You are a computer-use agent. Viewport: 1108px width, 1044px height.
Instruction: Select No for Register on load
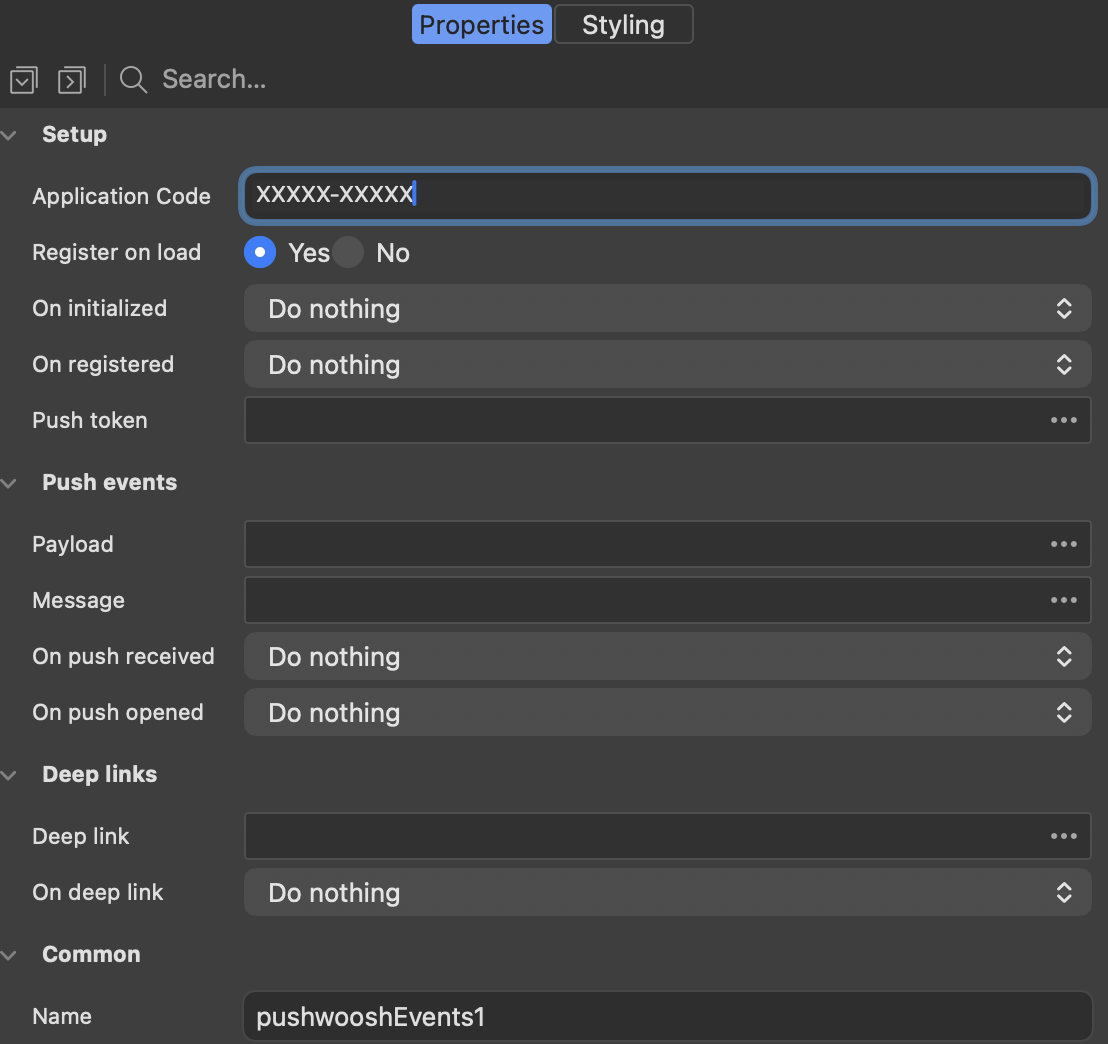pyautogui.click(x=348, y=252)
